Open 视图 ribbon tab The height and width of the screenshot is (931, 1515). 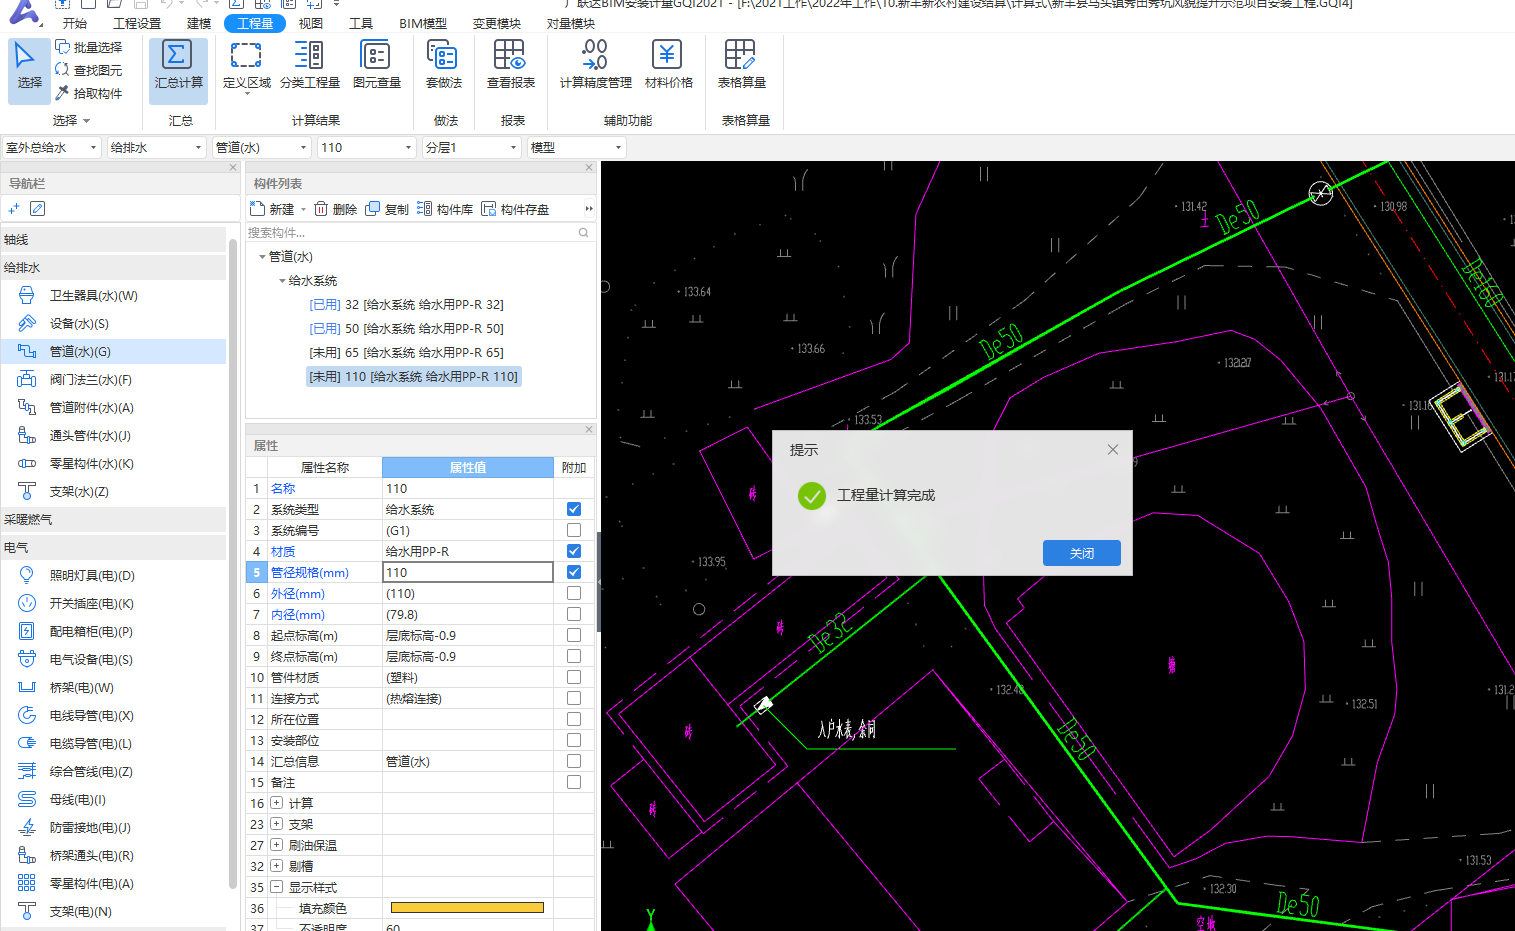[311, 23]
